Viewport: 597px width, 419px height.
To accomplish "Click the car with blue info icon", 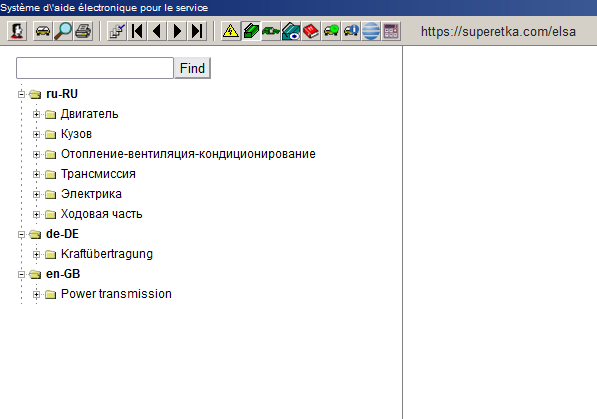I will pos(351,31).
